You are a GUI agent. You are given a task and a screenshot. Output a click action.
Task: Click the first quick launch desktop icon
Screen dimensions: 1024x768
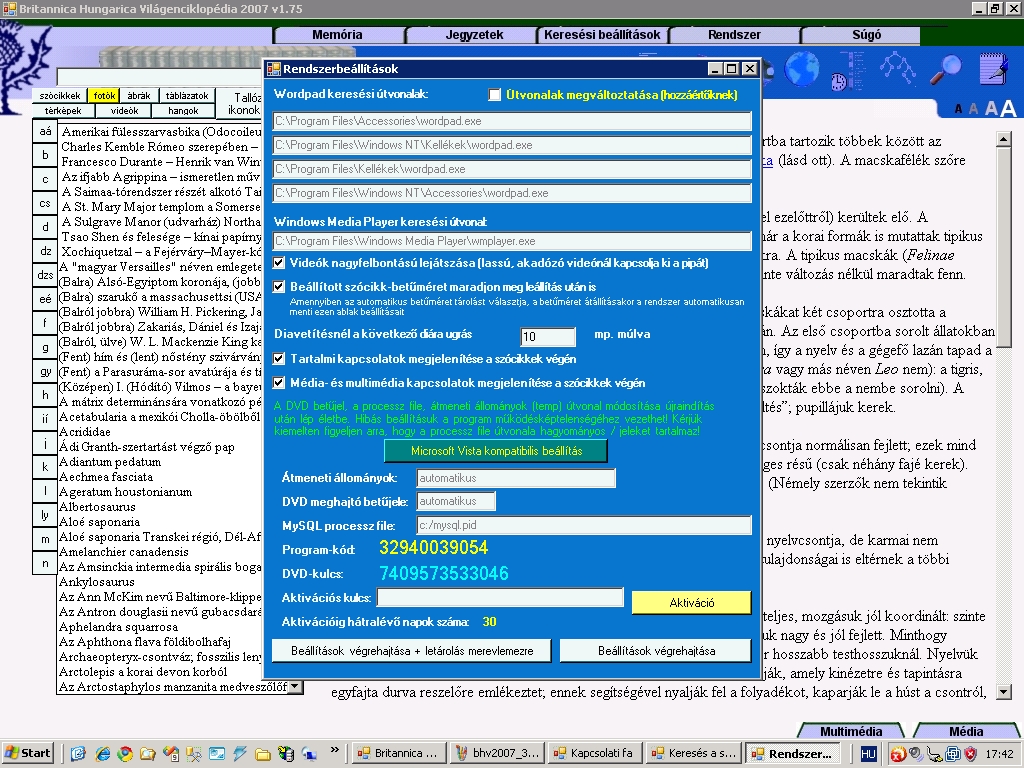point(78,754)
